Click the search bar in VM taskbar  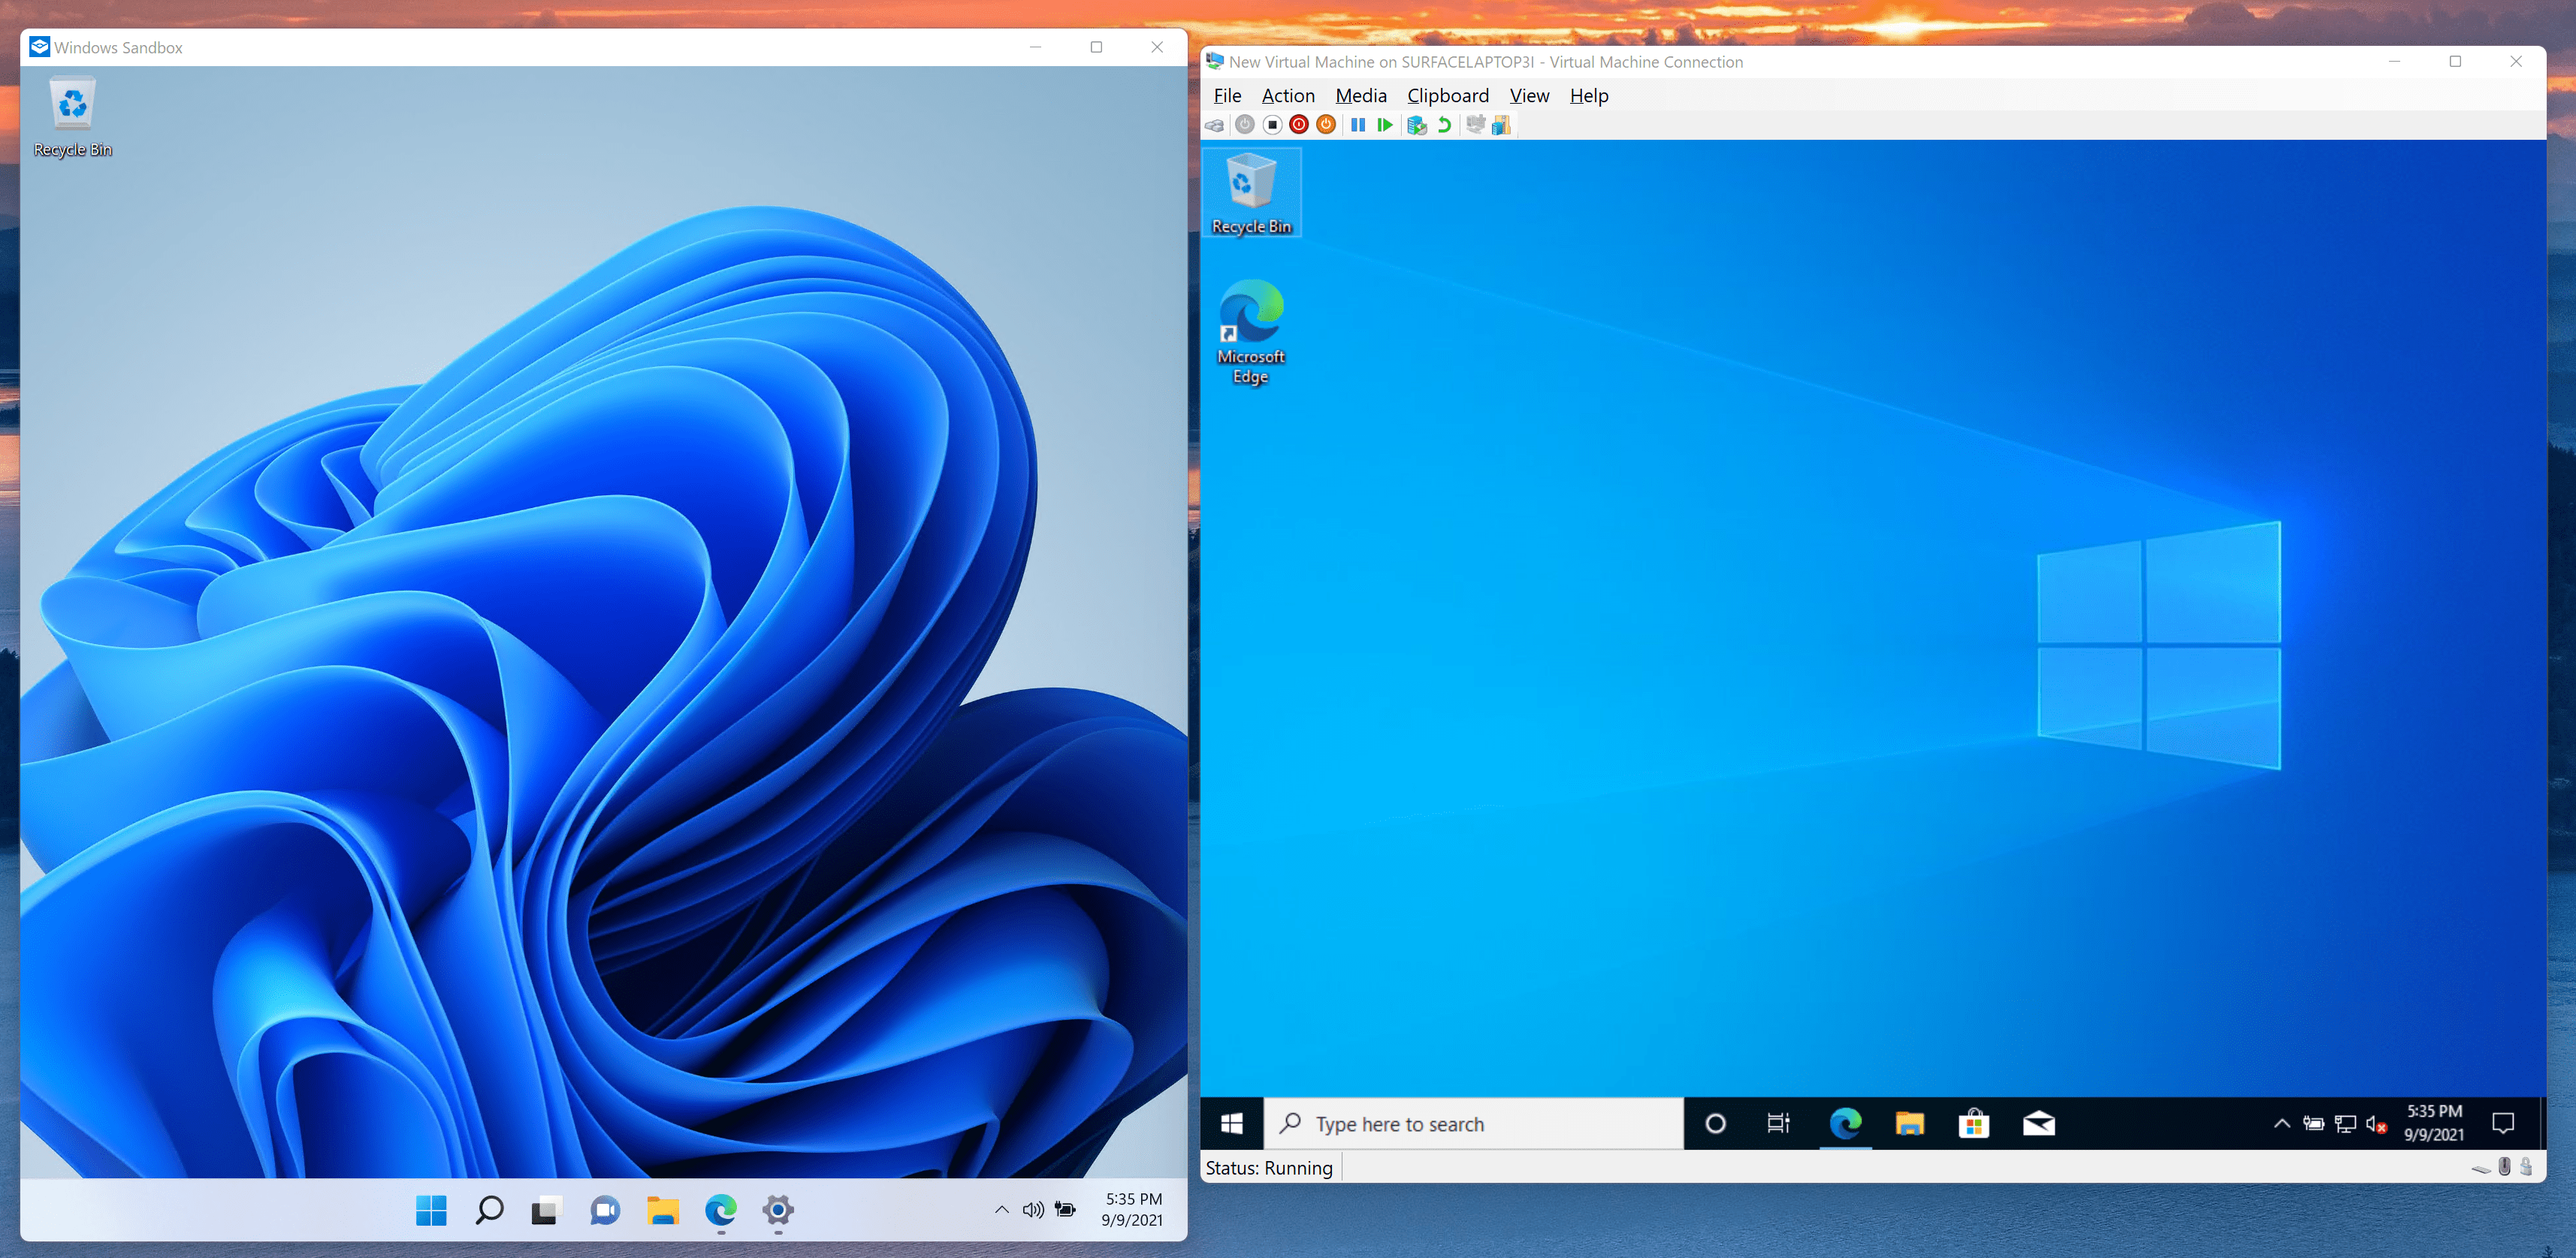coord(1475,1125)
